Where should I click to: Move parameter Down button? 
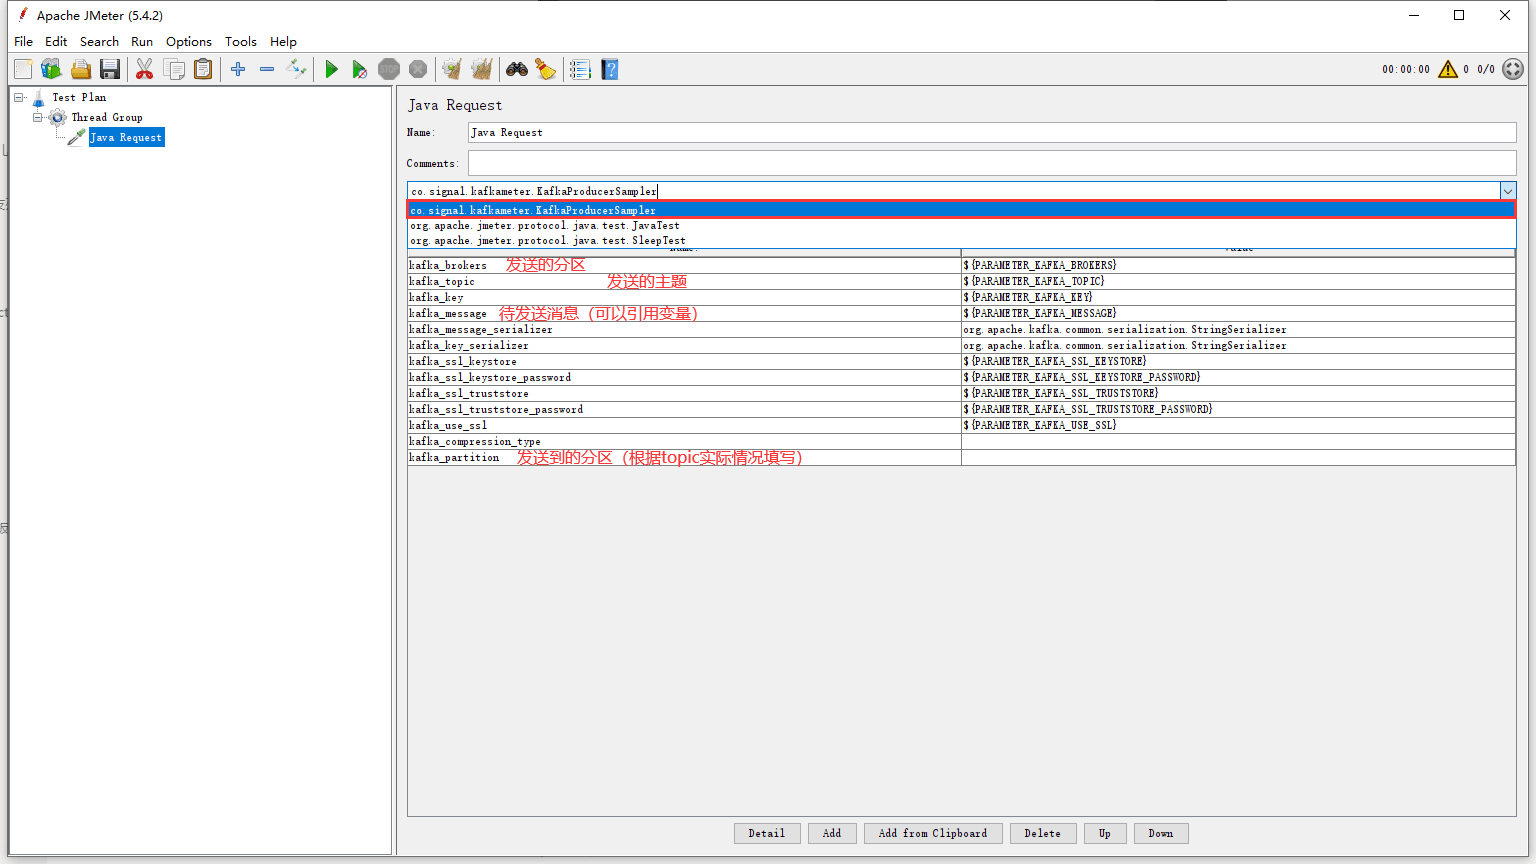[x=1161, y=833]
